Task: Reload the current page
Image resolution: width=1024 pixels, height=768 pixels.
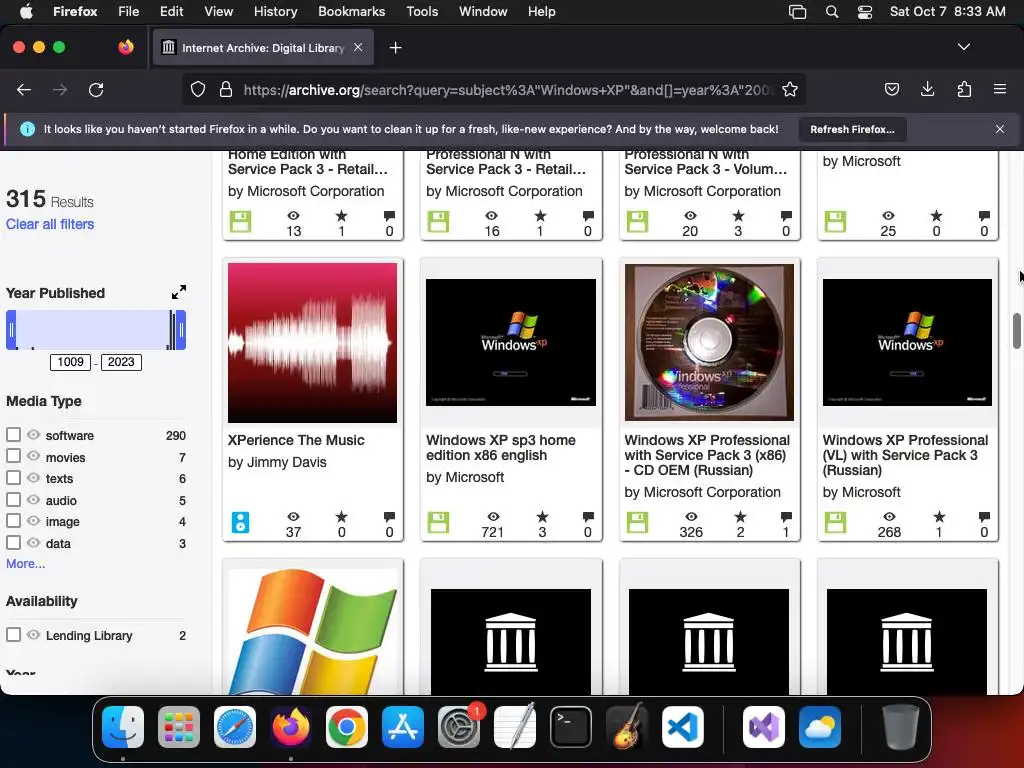Action: click(x=96, y=89)
